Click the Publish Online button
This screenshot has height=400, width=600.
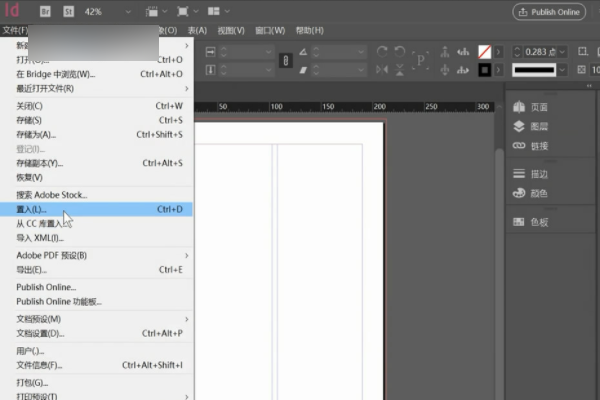549,12
